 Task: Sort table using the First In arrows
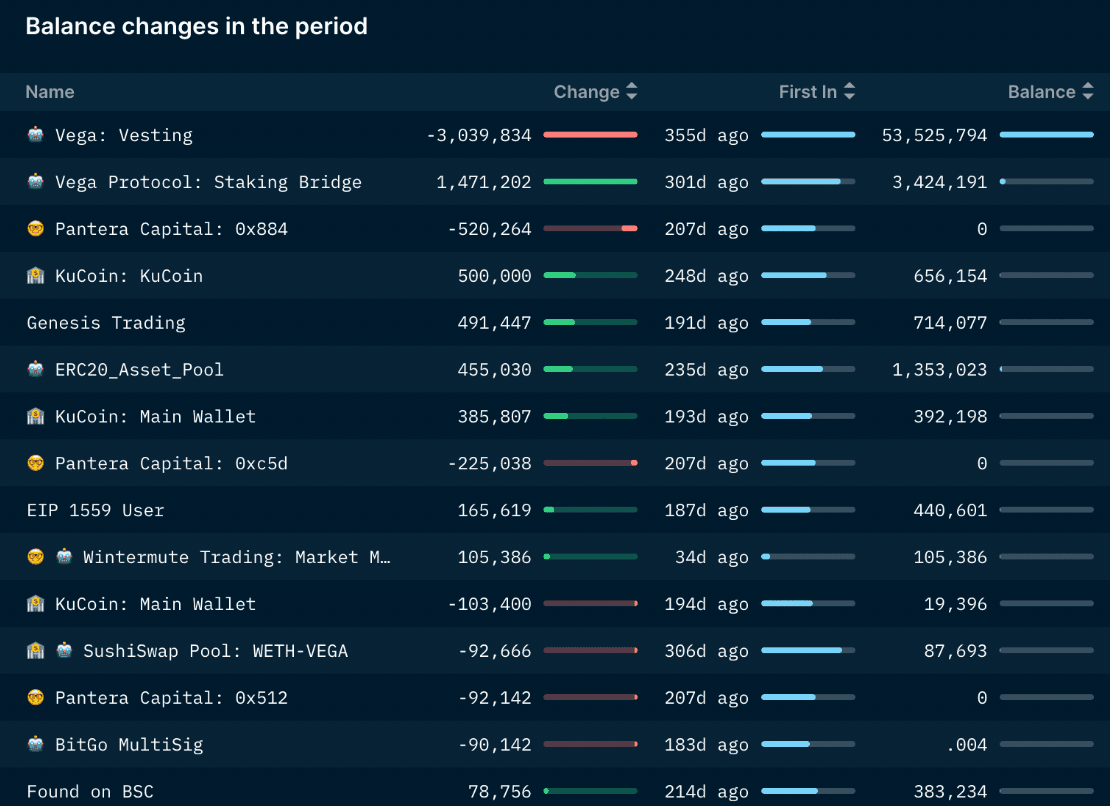coord(849,92)
